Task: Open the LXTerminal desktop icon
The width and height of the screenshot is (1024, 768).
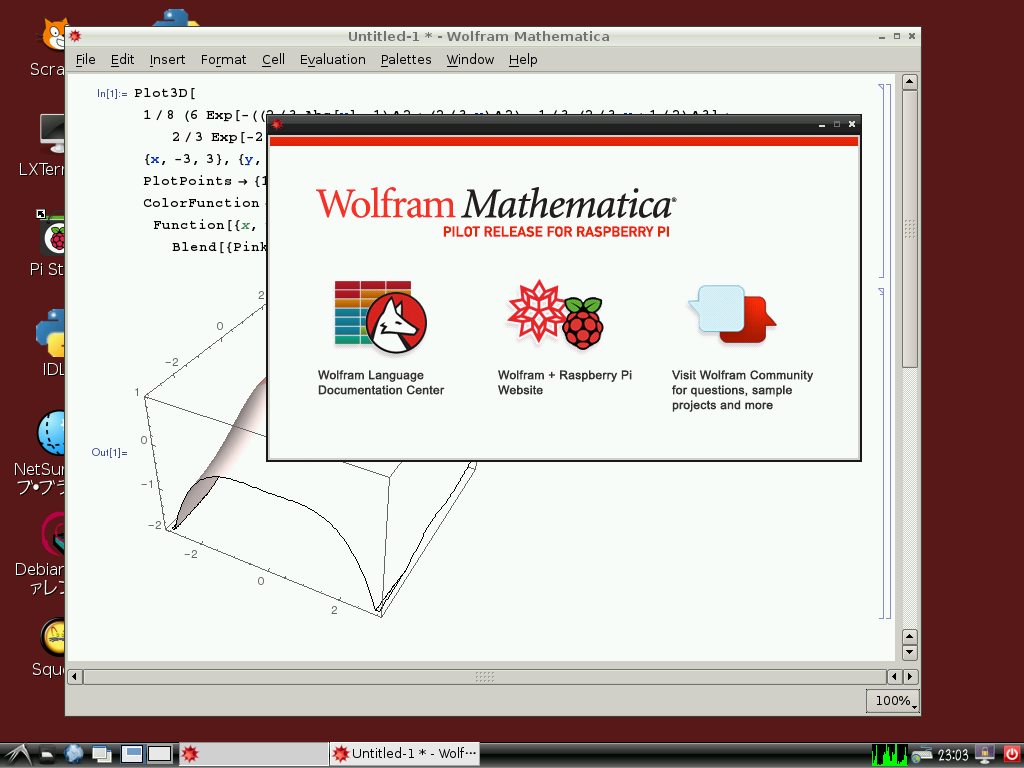Action: (x=52, y=133)
